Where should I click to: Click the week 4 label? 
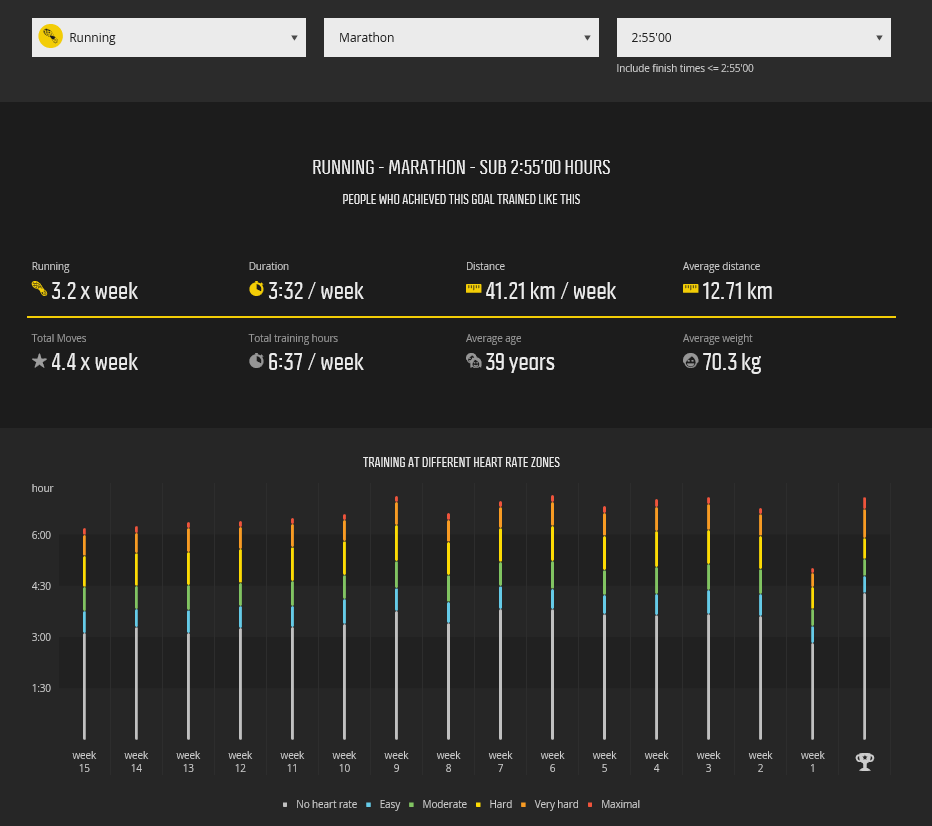tap(656, 761)
